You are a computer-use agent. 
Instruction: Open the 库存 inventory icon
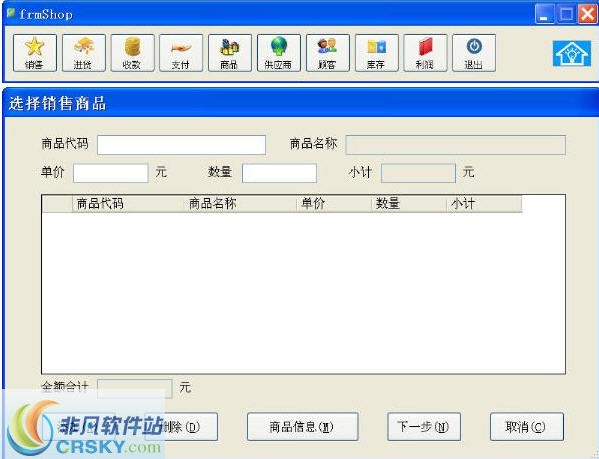(x=377, y=53)
